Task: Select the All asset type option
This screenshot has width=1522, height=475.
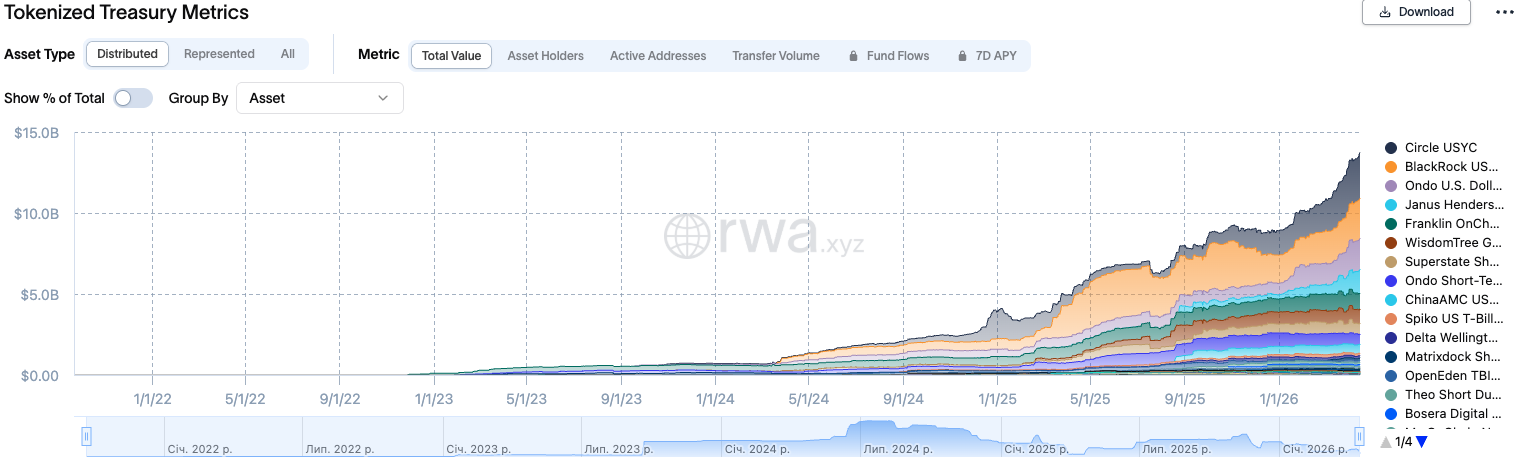Action: pos(288,54)
